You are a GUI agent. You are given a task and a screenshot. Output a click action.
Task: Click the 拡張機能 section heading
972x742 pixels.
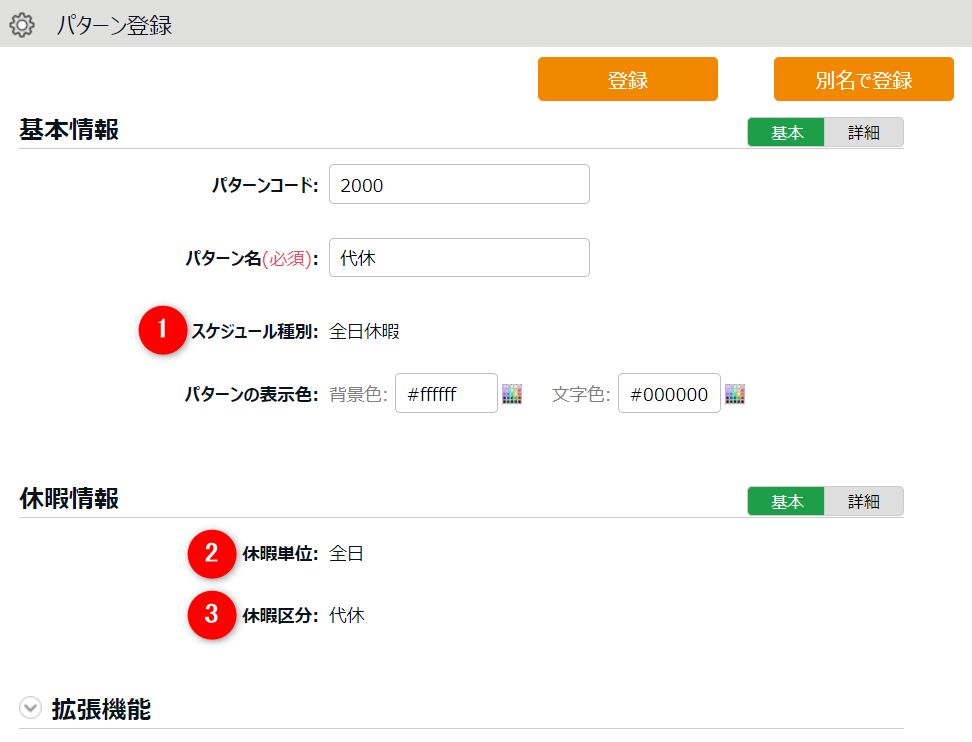(101, 709)
